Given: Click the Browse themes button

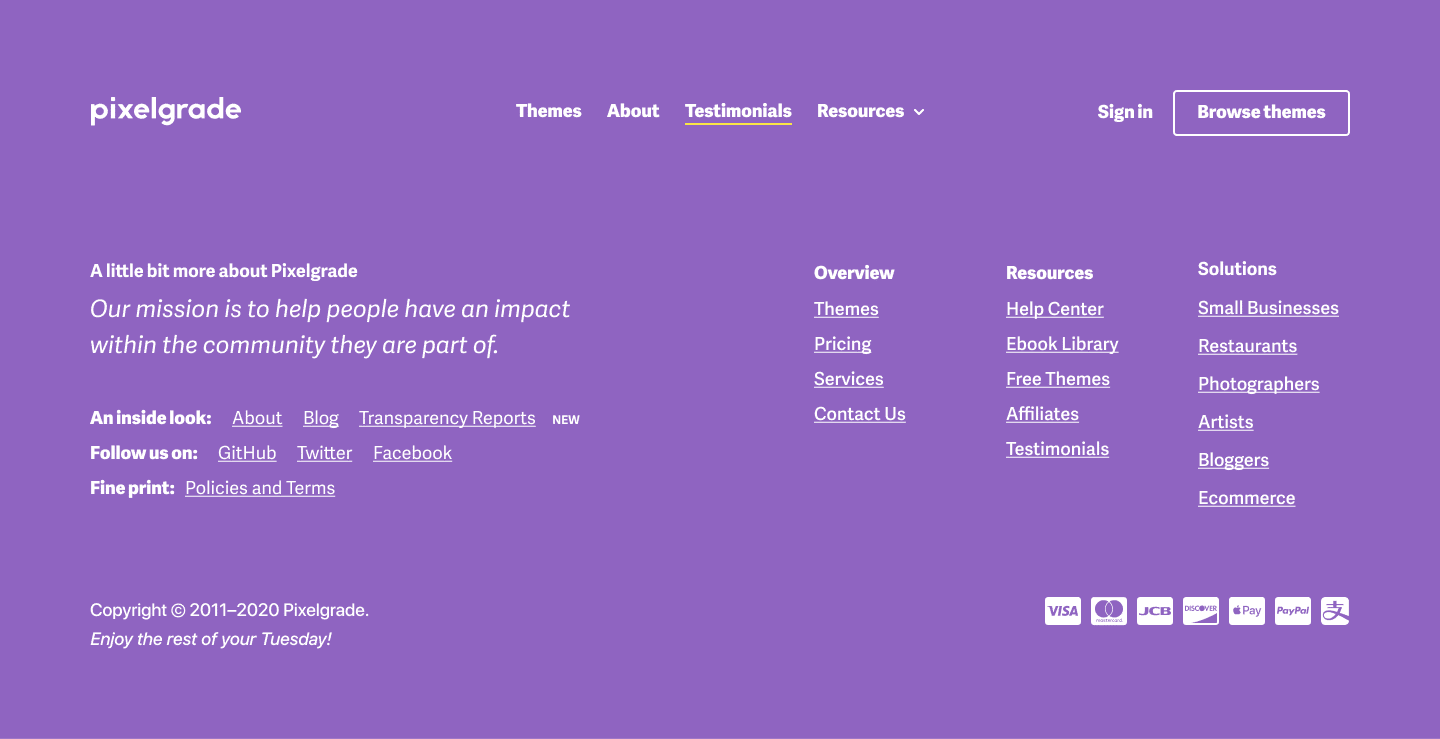Looking at the screenshot, I should (x=1261, y=112).
